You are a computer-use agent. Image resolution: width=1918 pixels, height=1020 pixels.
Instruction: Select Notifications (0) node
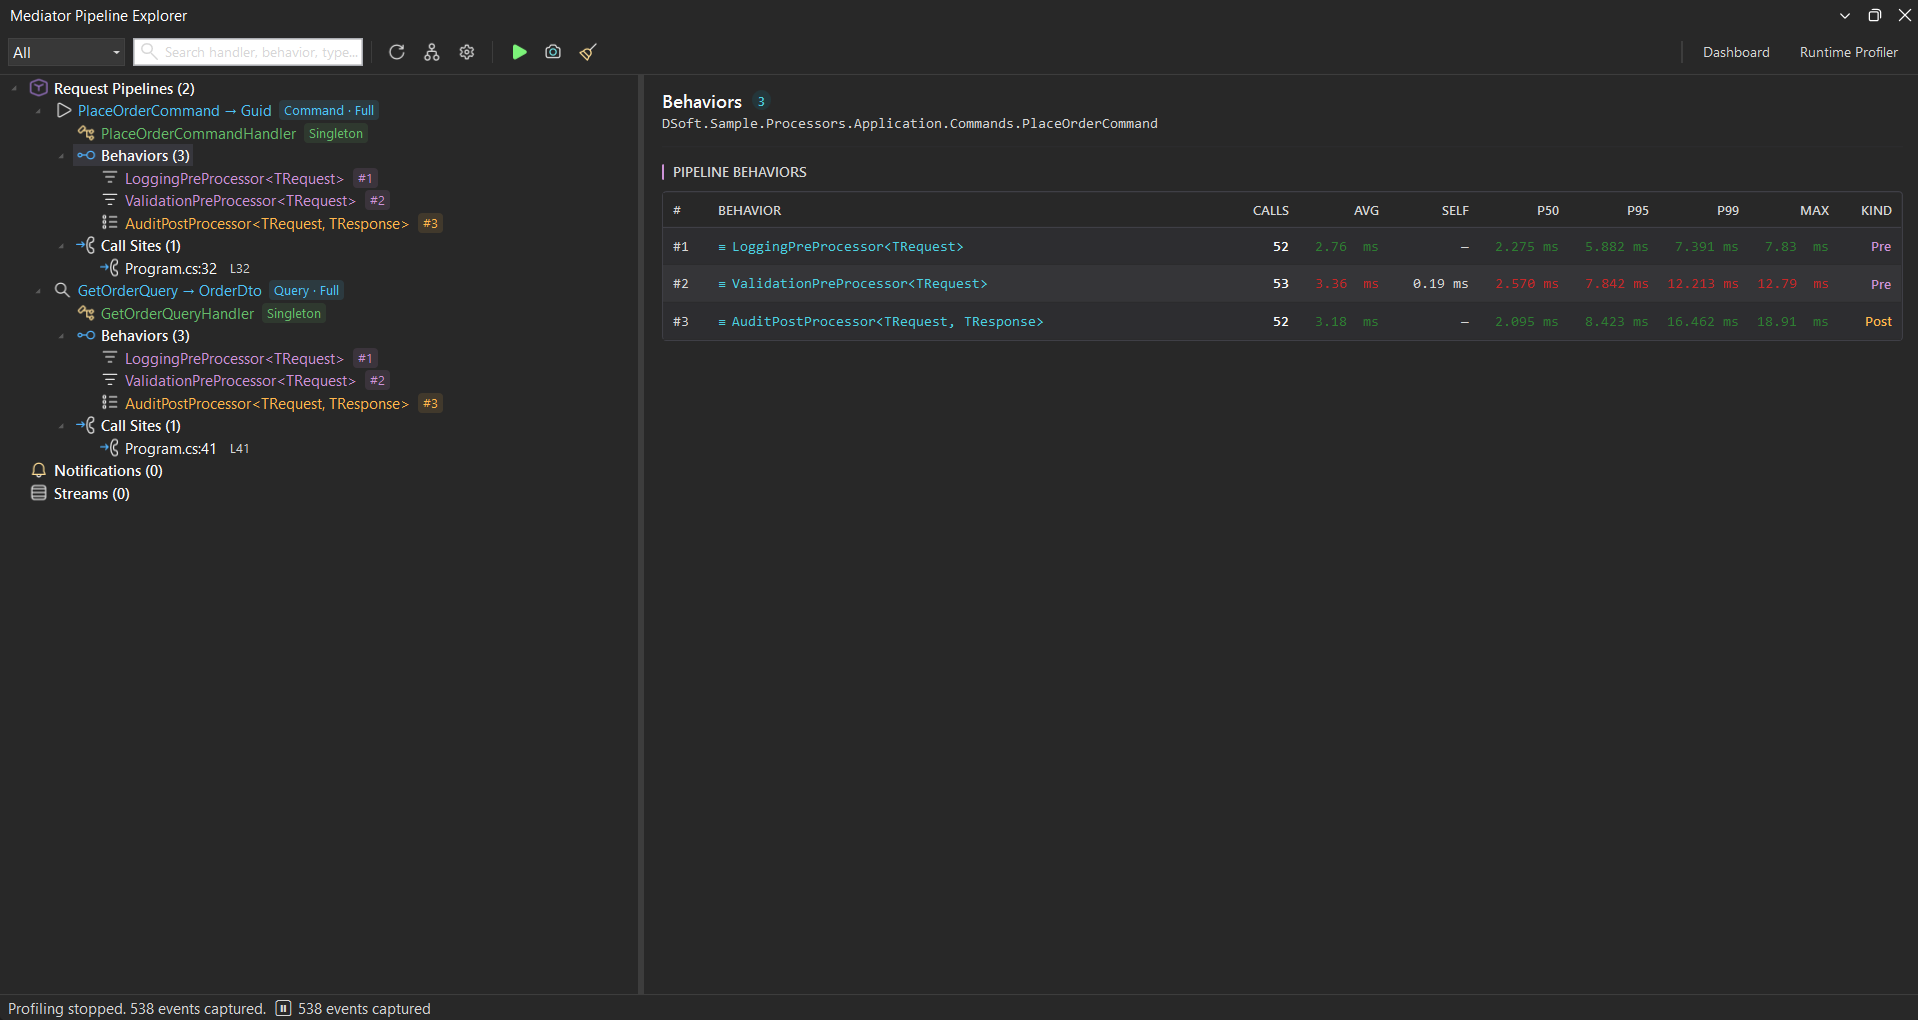coord(108,470)
